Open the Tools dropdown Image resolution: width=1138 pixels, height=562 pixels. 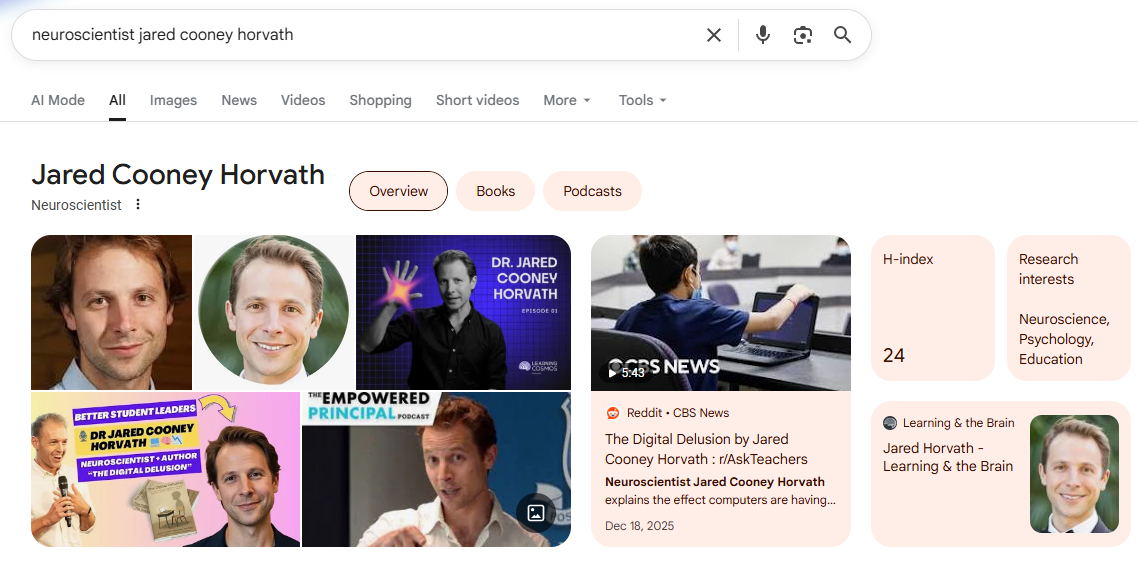tap(642, 100)
